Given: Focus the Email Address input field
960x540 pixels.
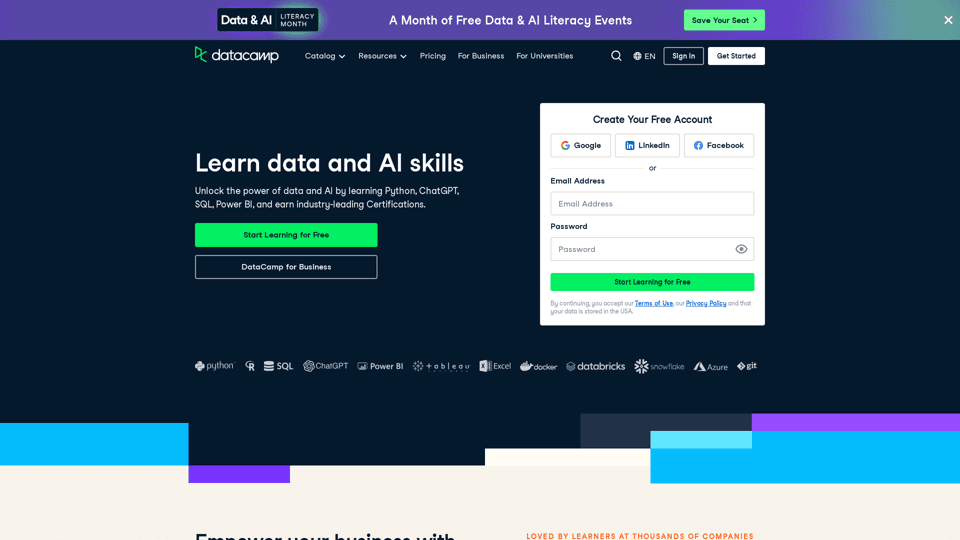Looking at the screenshot, I should pos(652,203).
